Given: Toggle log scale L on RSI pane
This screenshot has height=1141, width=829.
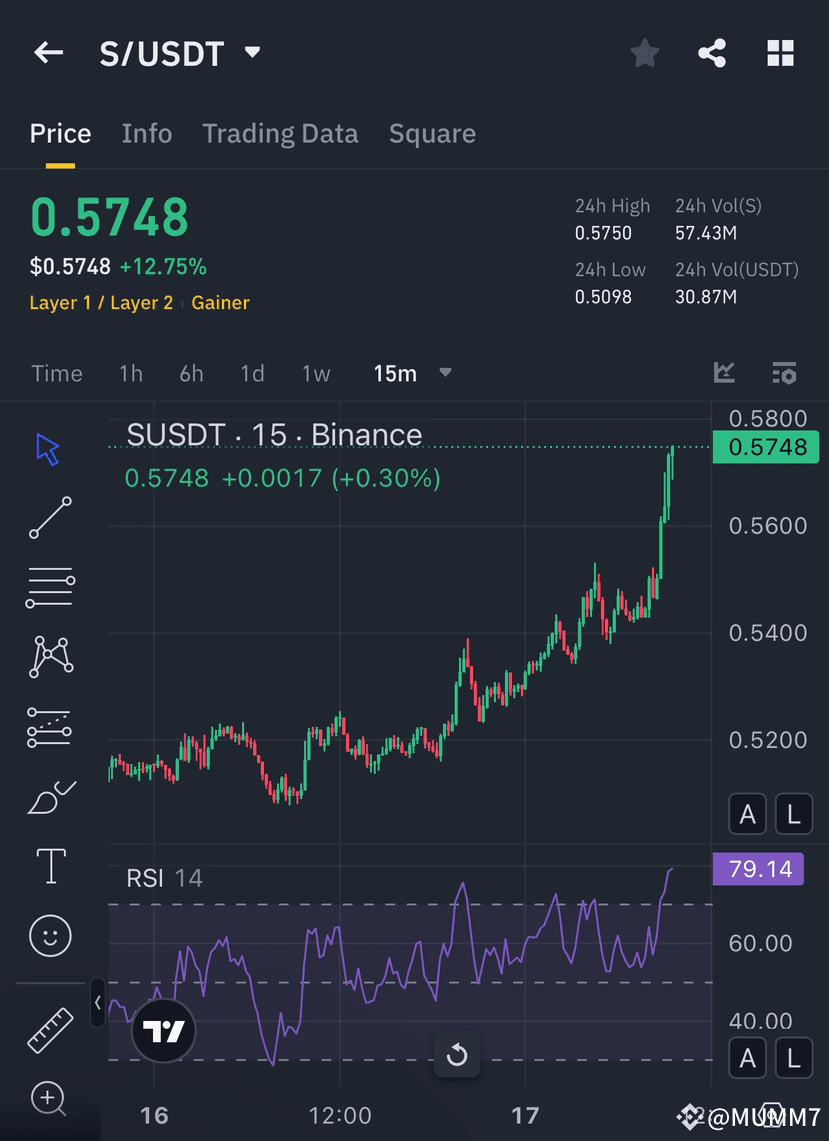Looking at the screenshot, I should point(793,1058).
